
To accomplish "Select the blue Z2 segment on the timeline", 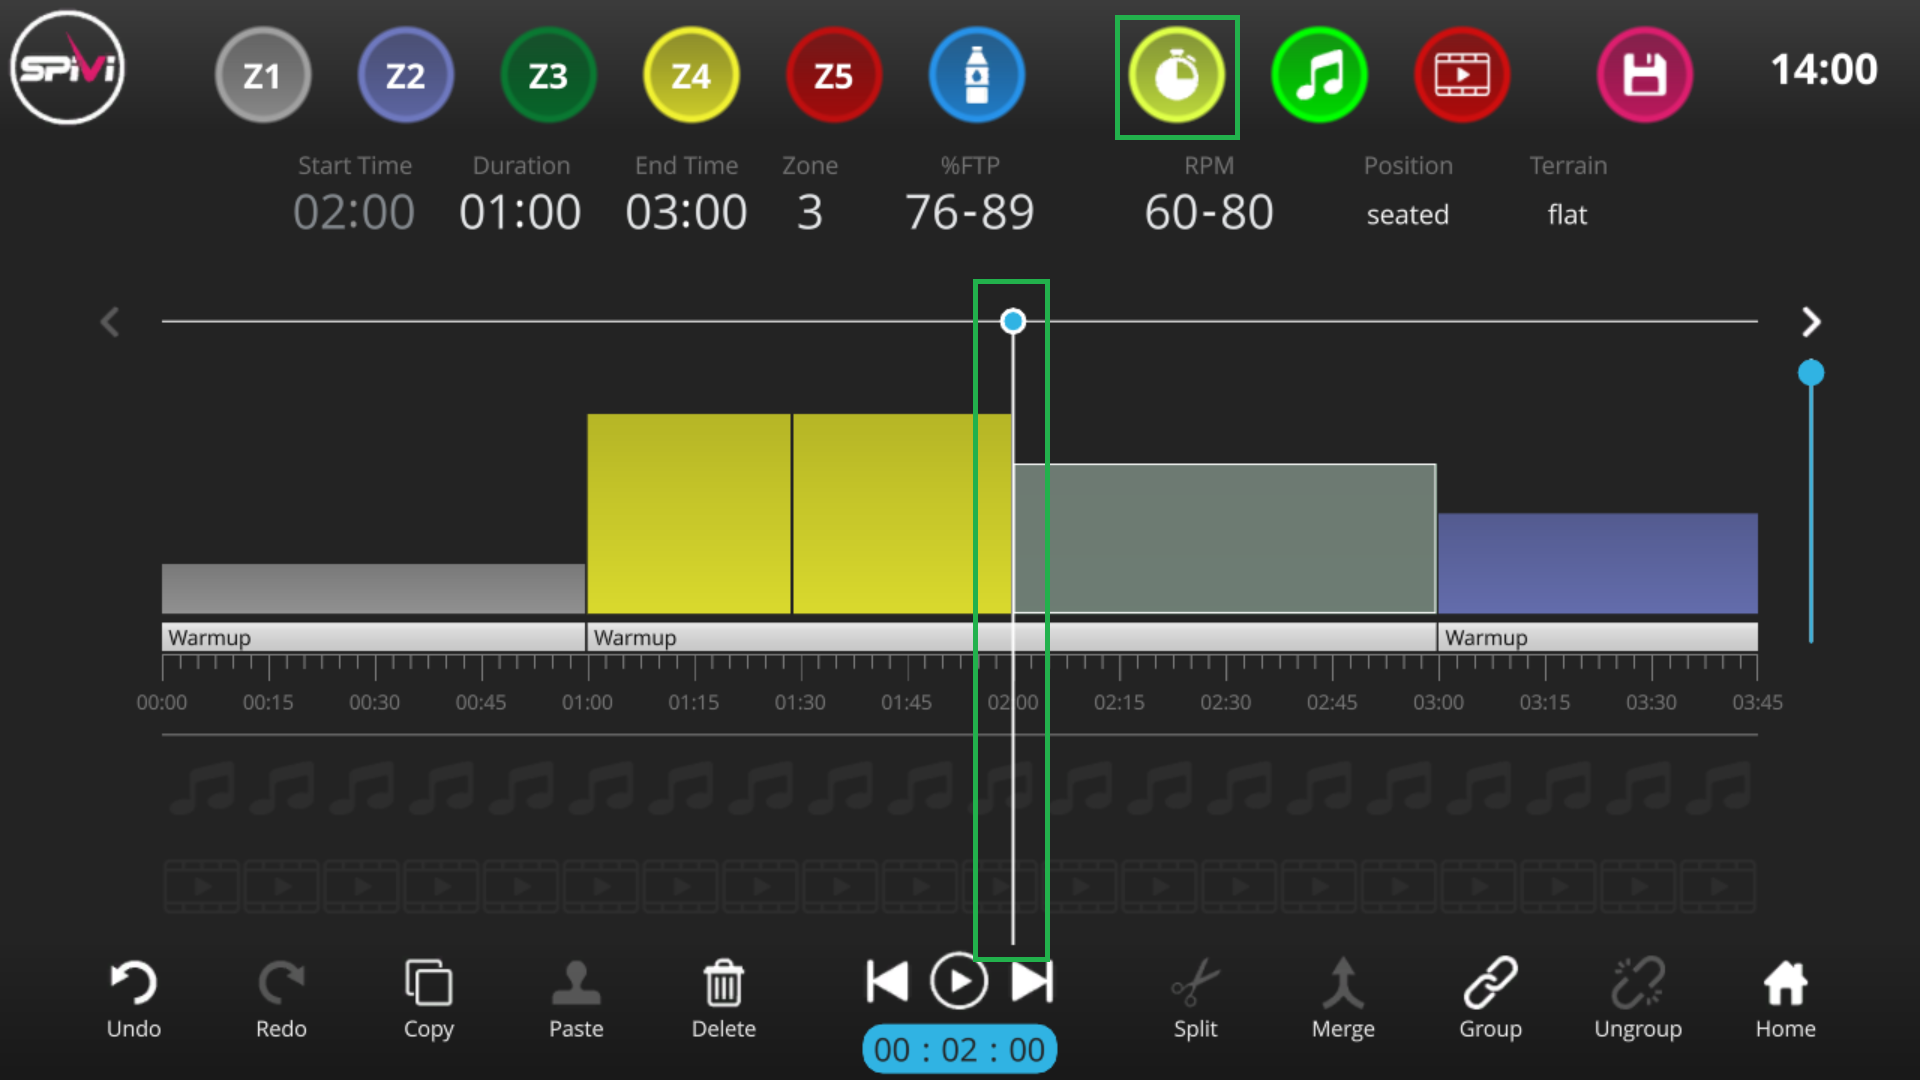I will click(1597, 563).
